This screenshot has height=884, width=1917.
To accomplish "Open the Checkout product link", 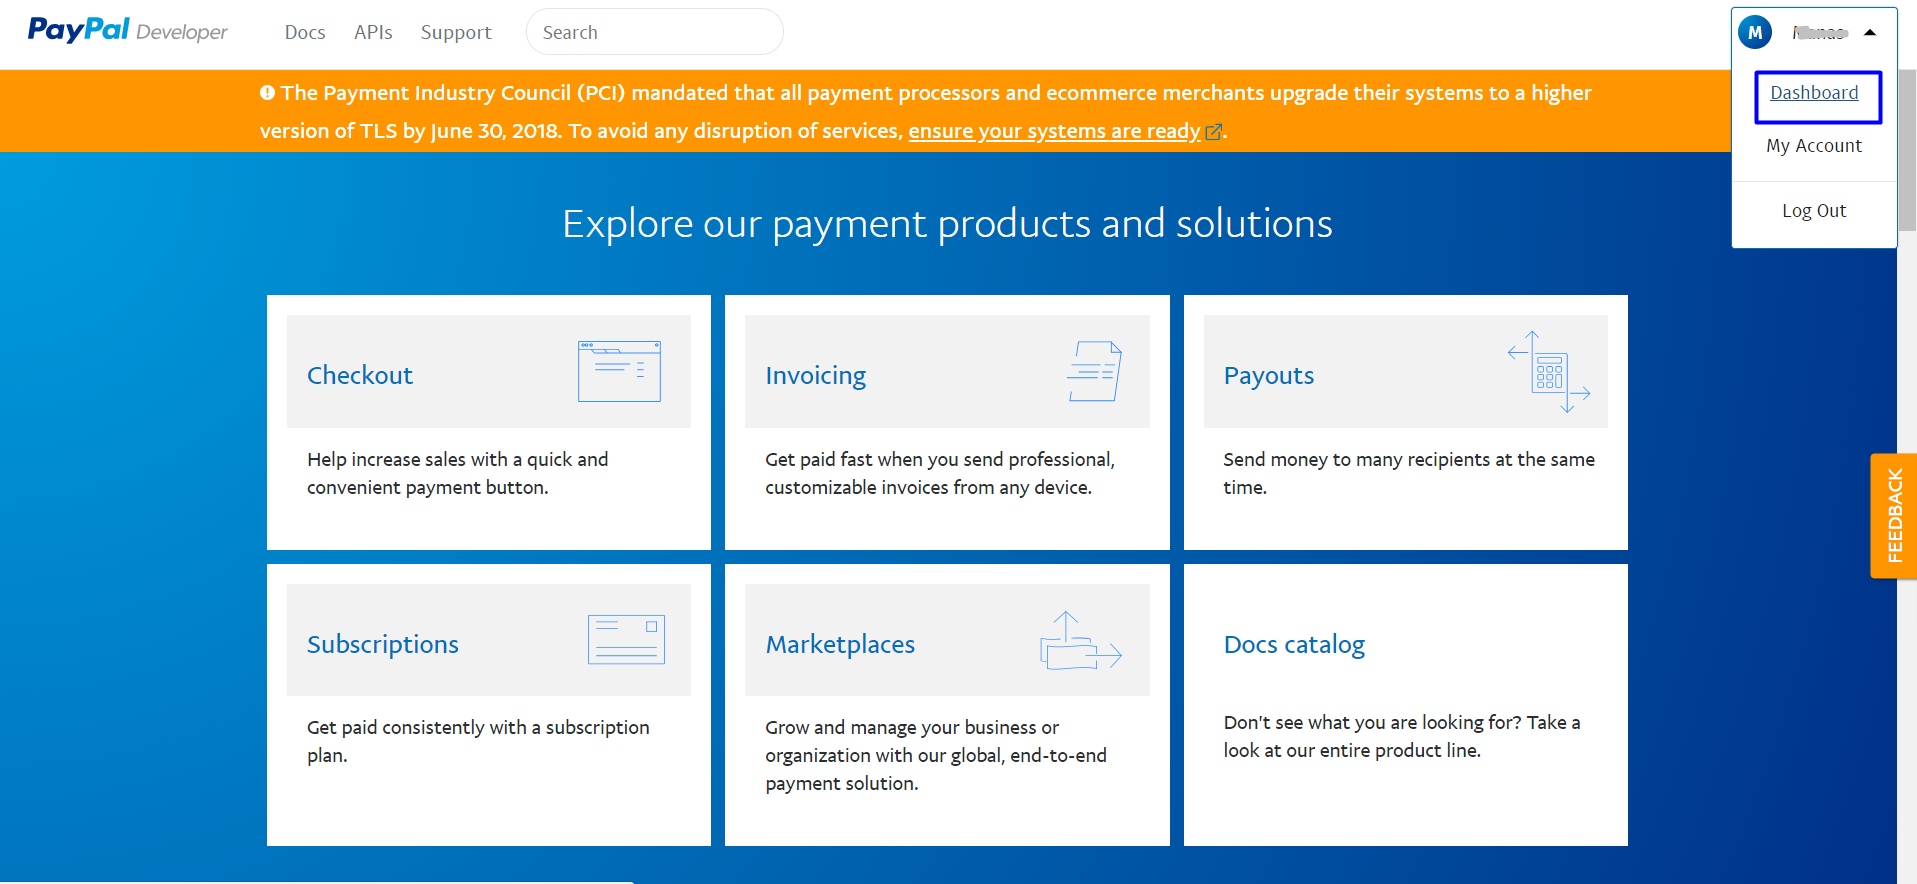I will click(x=360, y=375).
